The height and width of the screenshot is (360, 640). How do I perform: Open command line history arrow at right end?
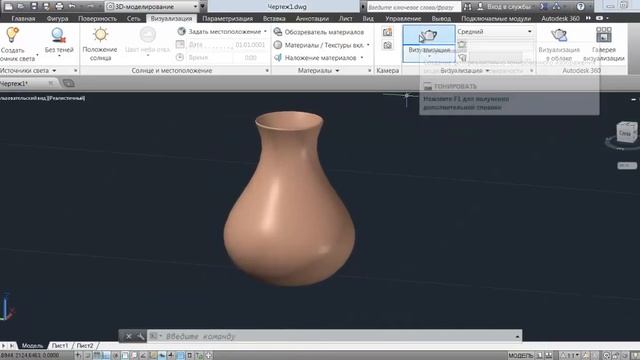tap(517, 336)
